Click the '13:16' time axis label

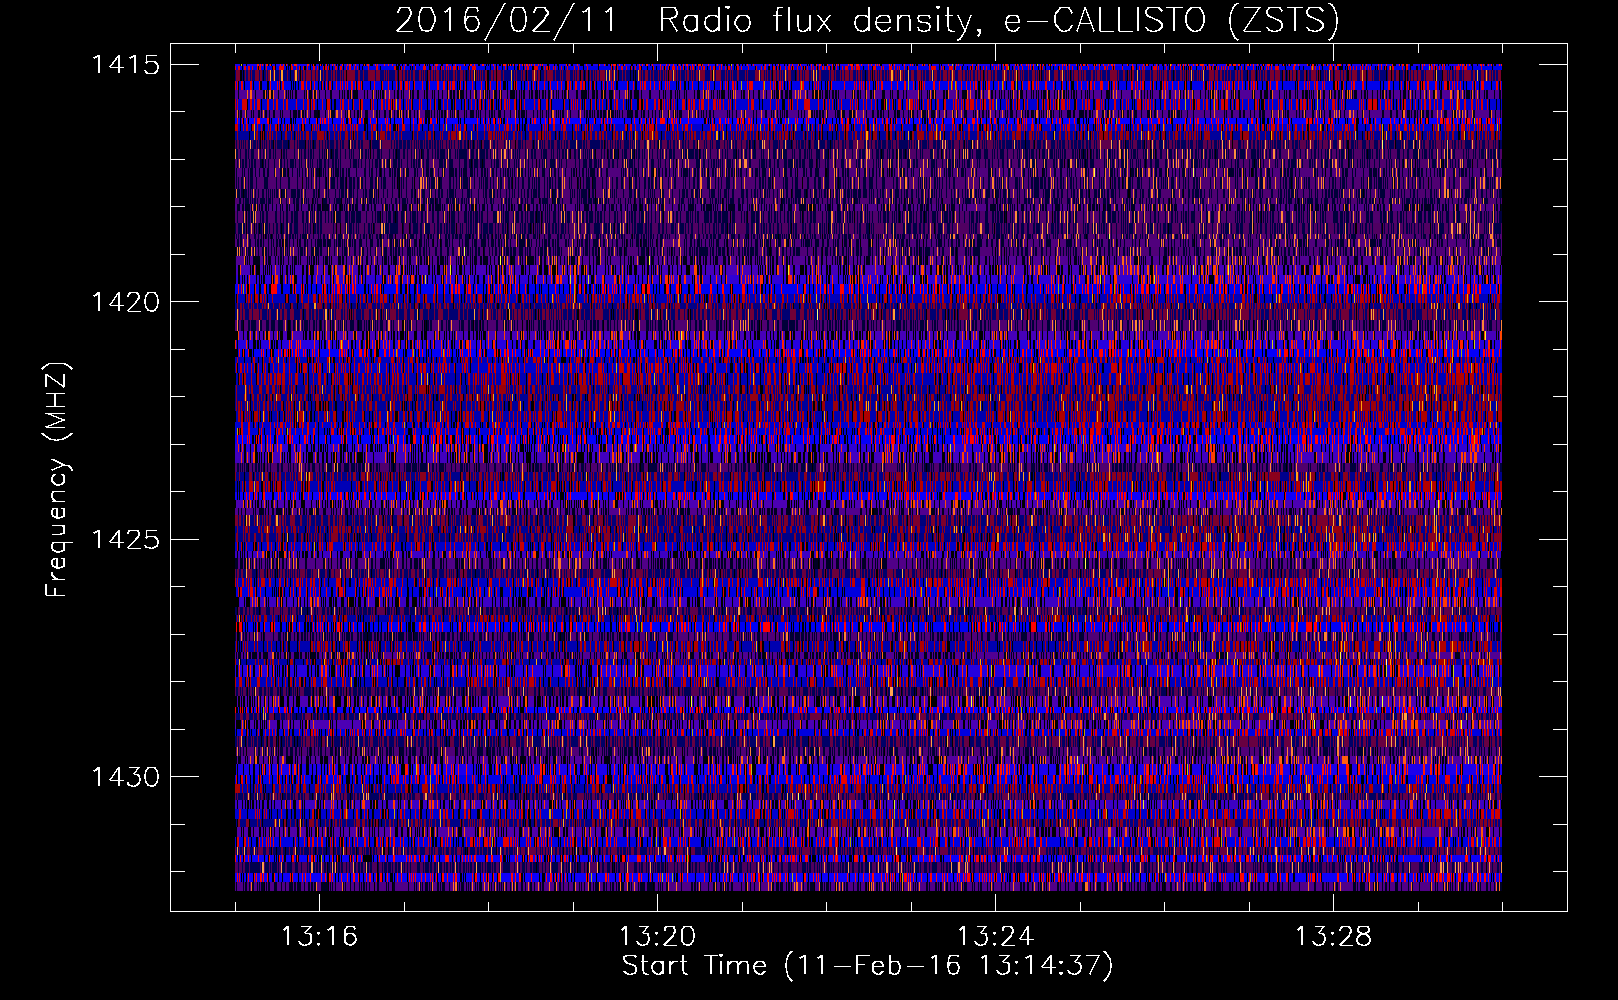[x=319, y=937]
